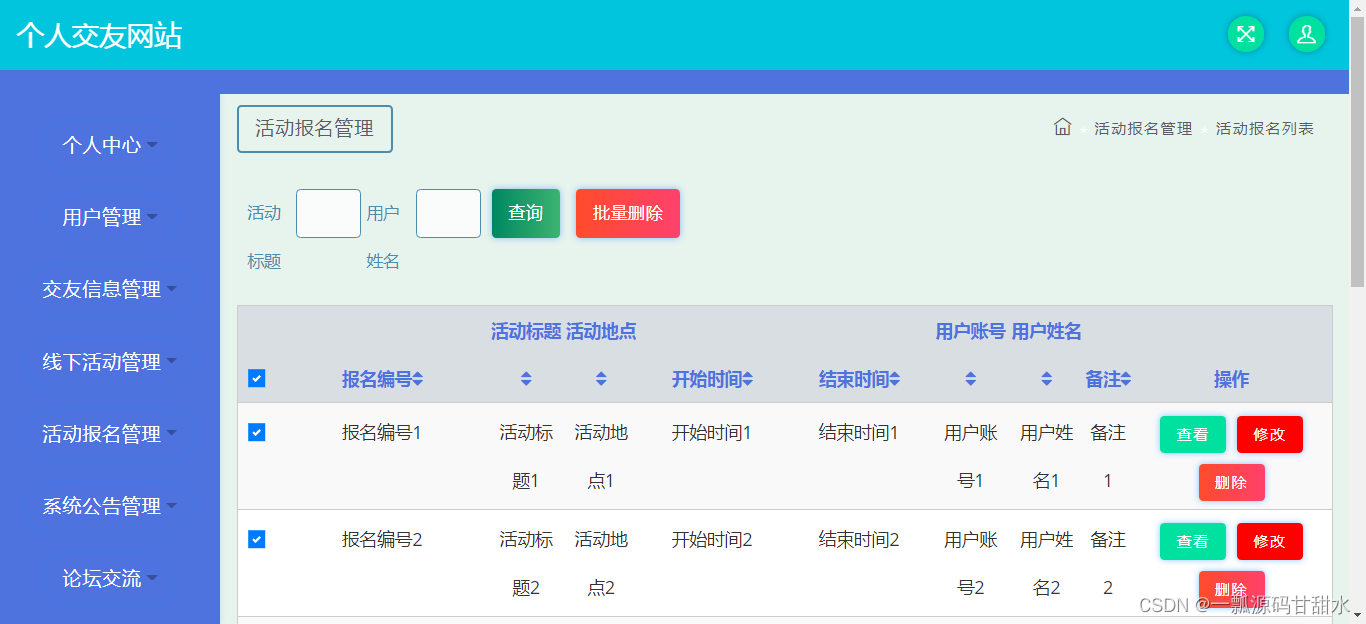Screen dimensions: 1366x624
Task: Click the 操作 column header
Action: tap(1231, 379)
